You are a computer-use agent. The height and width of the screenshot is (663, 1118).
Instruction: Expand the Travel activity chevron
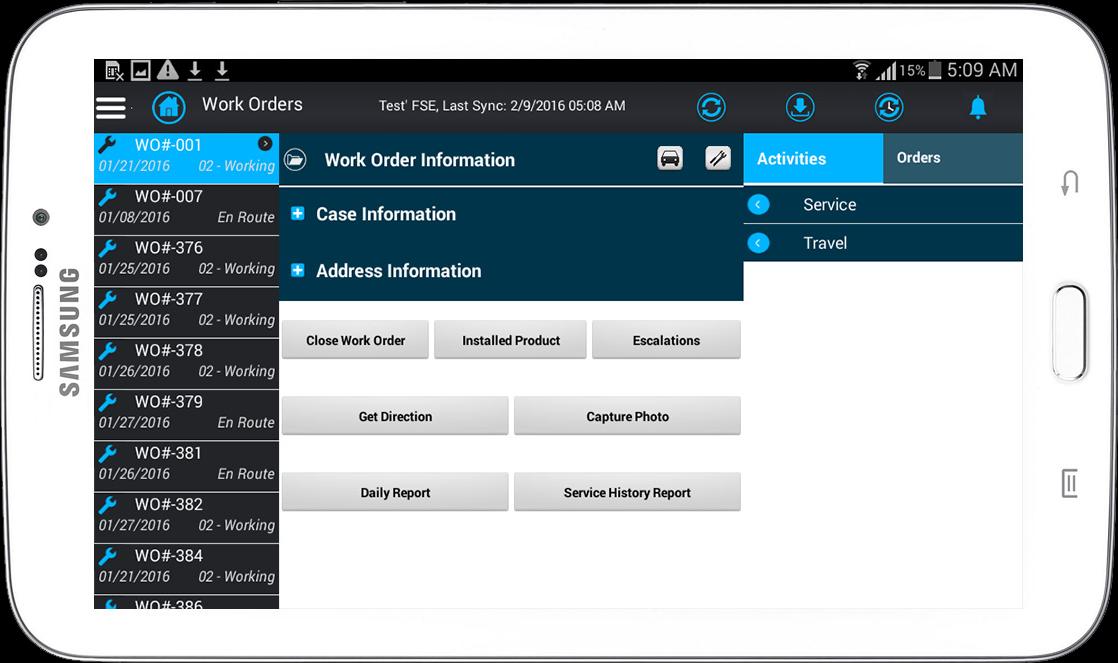coord(759,243)
